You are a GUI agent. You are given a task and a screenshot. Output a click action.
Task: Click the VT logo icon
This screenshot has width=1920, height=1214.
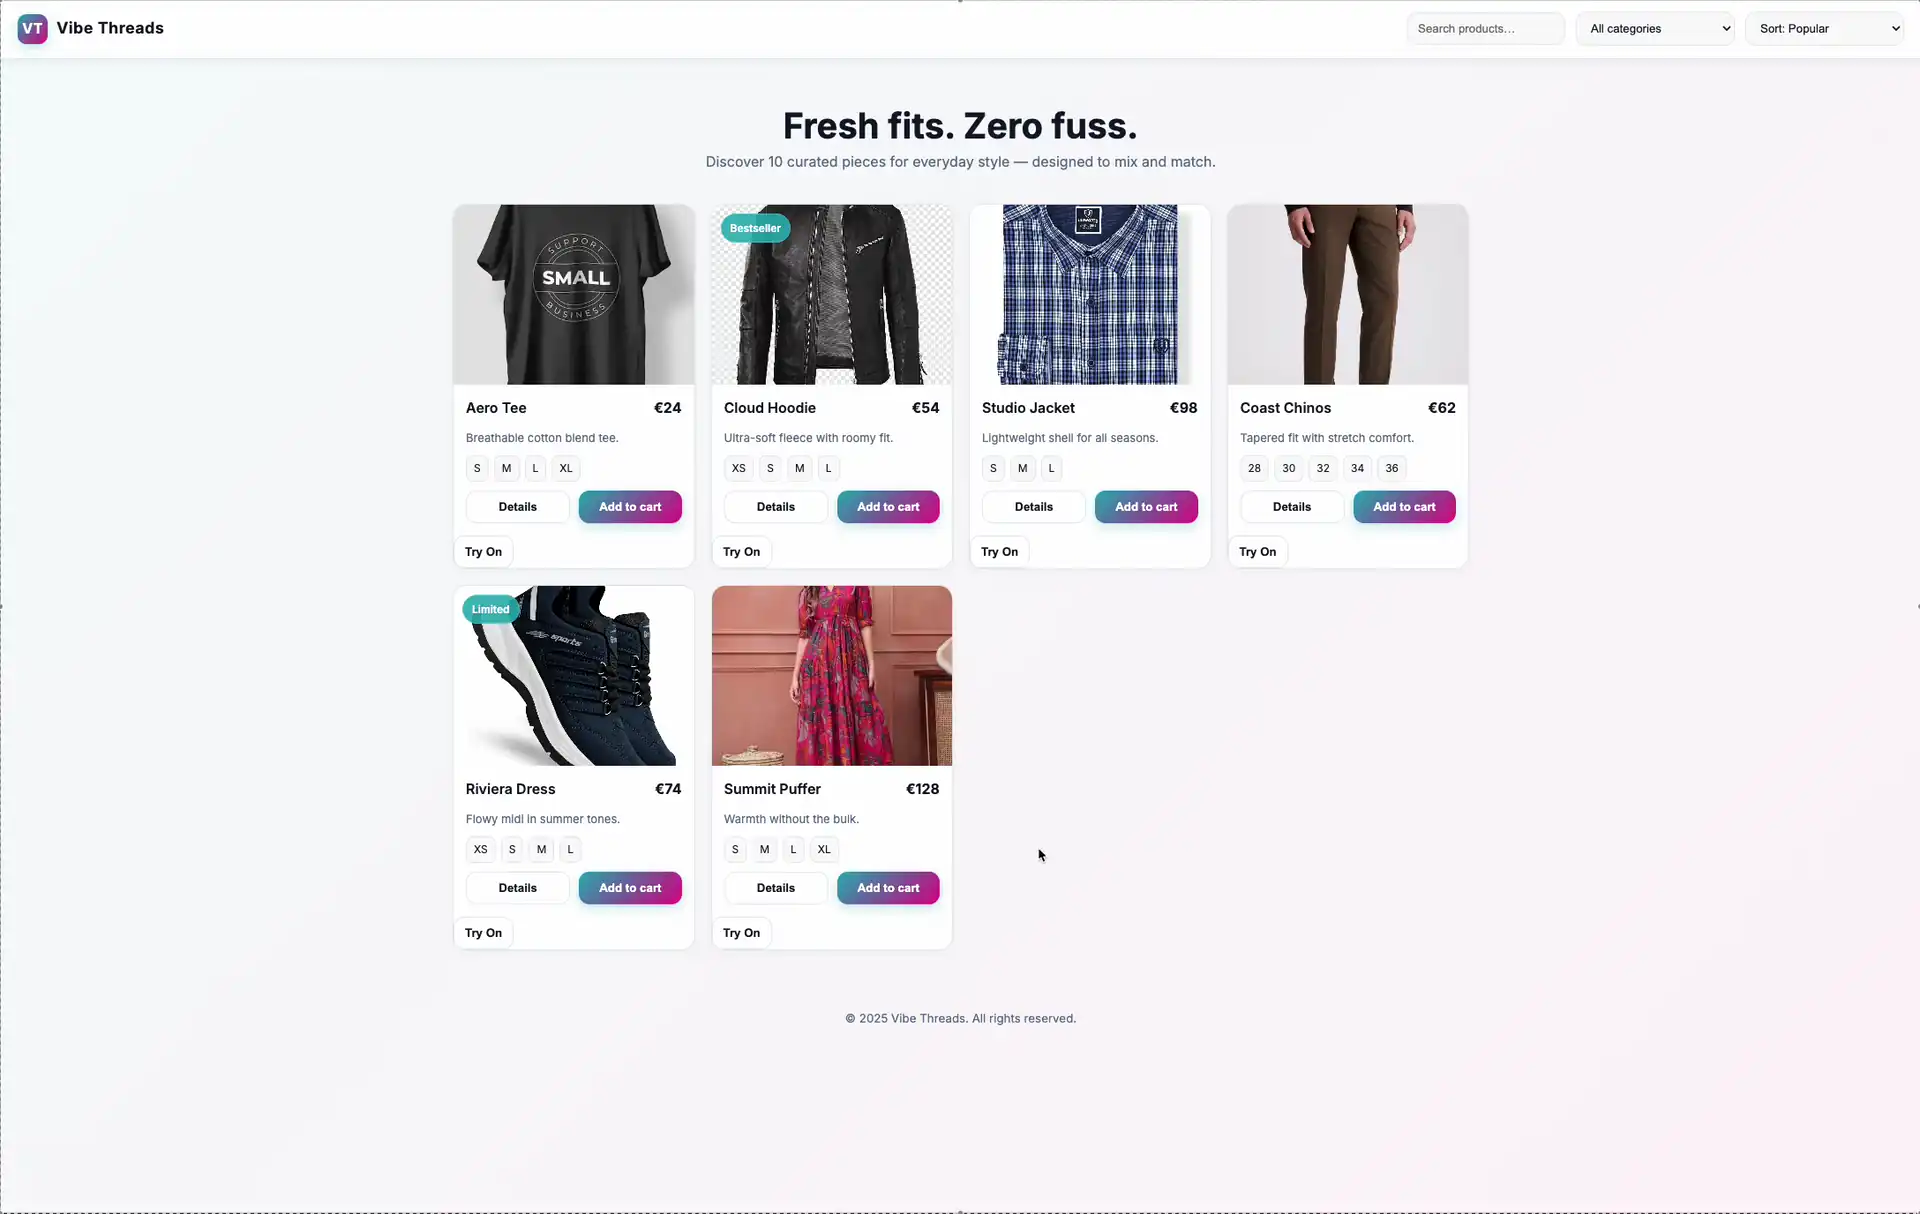point(32,28)
